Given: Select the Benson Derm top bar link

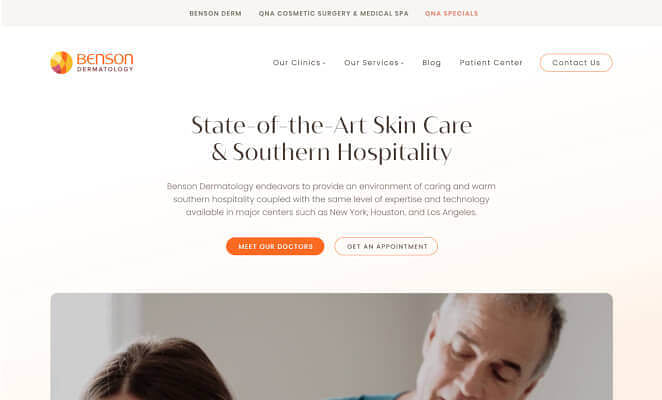Looking at the screenshot, I should [215, 14].
